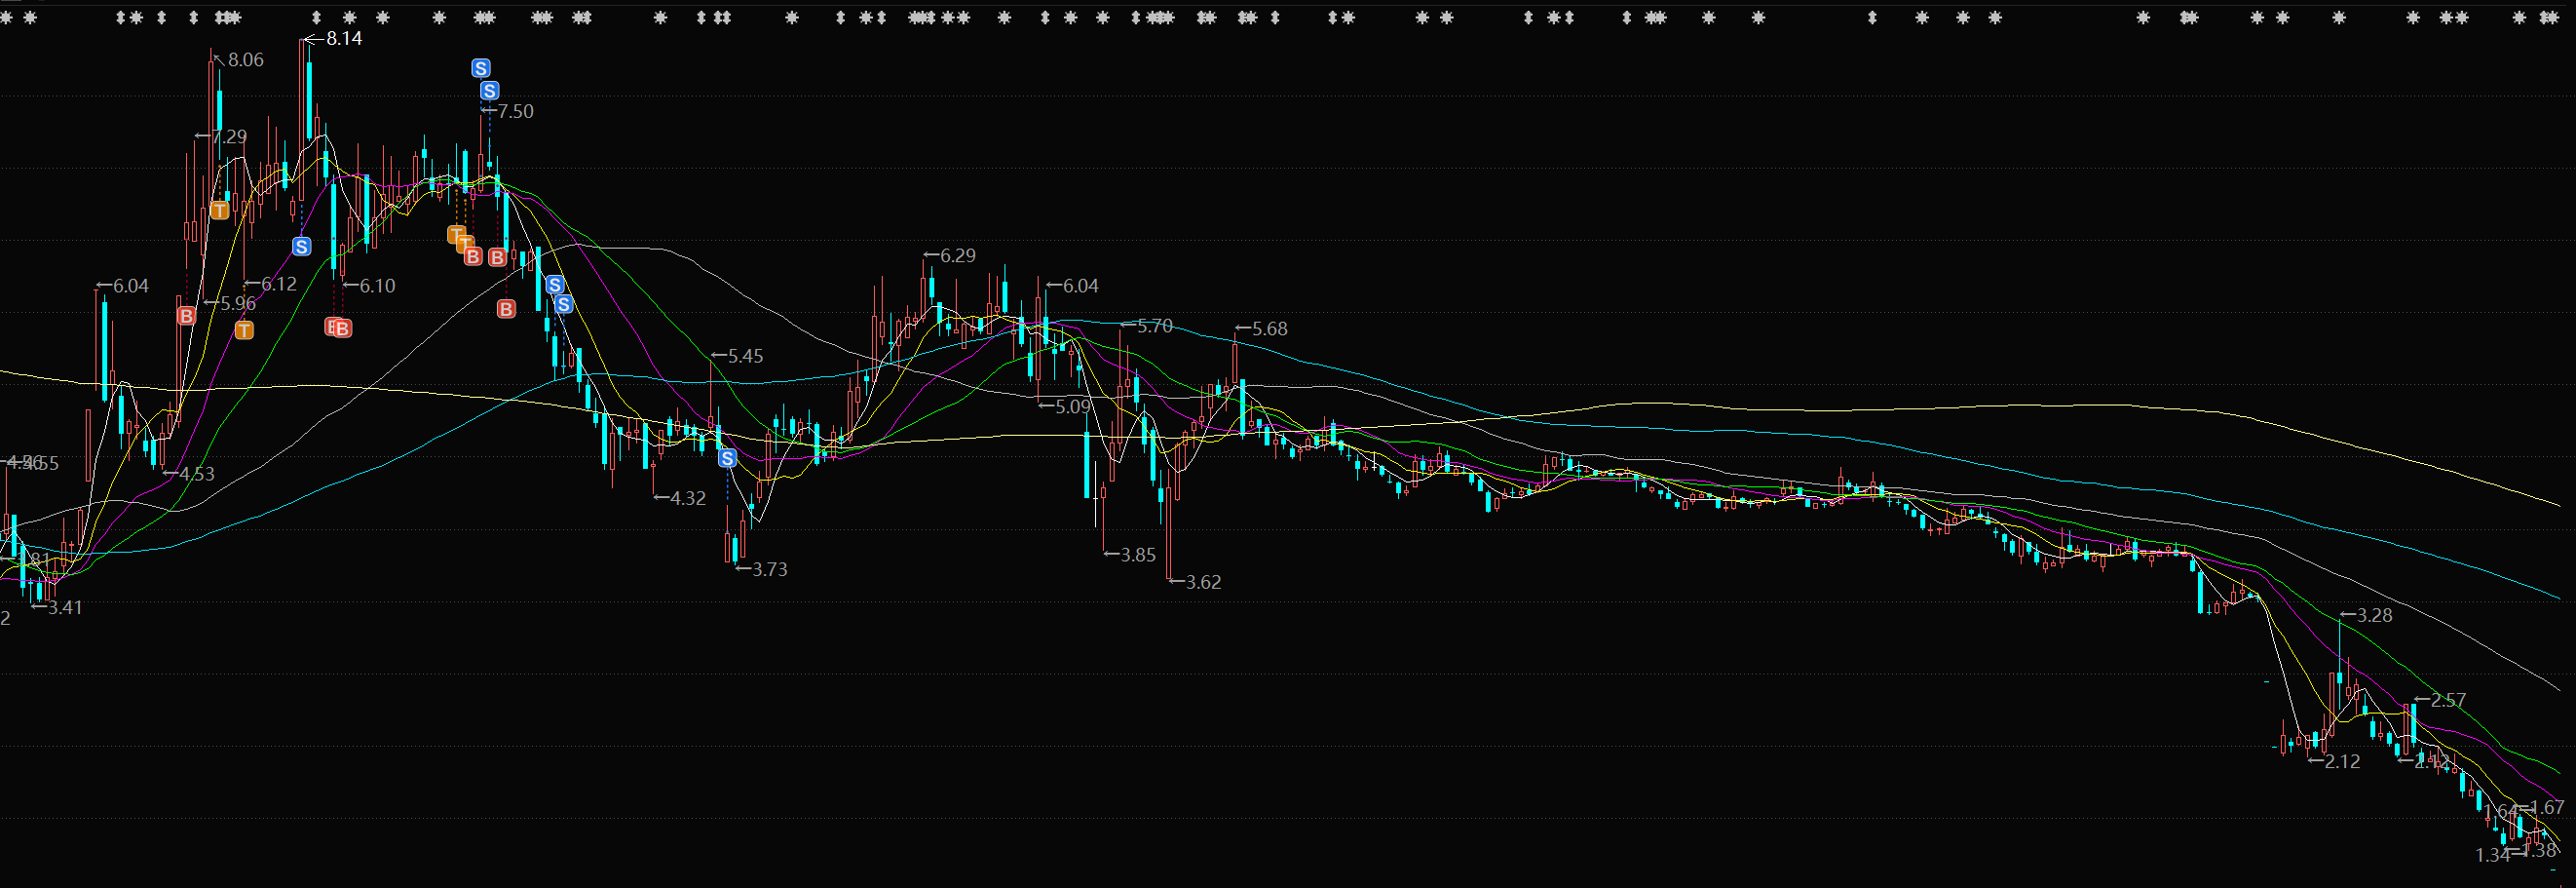The image size is (2576, 888).
Task: Select the 5.45 price label
Action: coord(745,356)
